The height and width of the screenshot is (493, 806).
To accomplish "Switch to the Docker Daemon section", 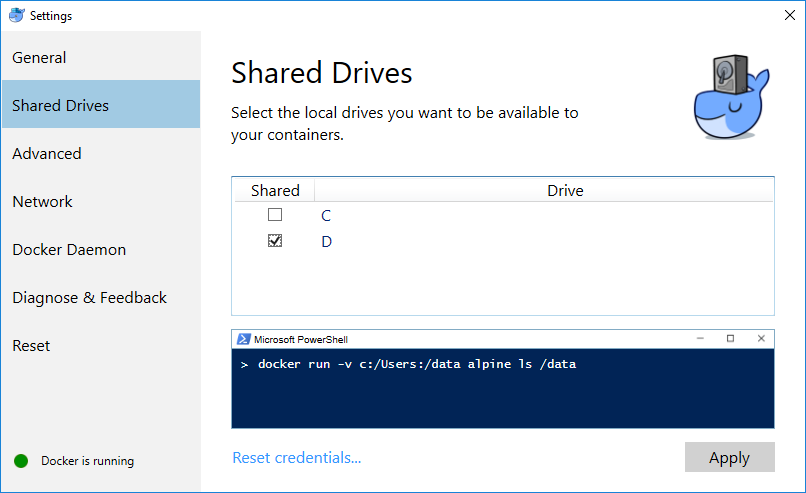I will (101, 249).
